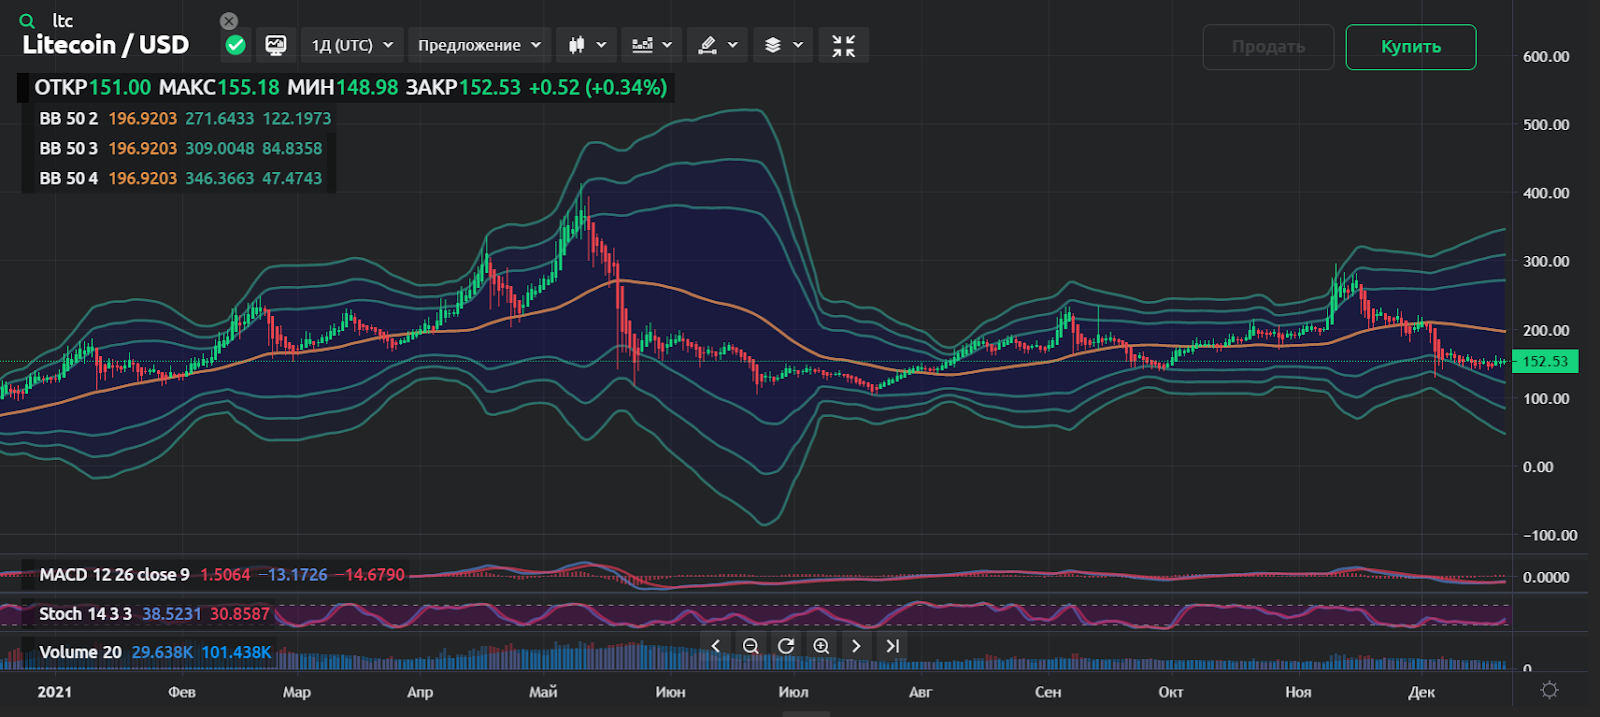Zoom in the chart with plus magnifier
Viewport: 1600px width, 717px height.
(821, 646)
